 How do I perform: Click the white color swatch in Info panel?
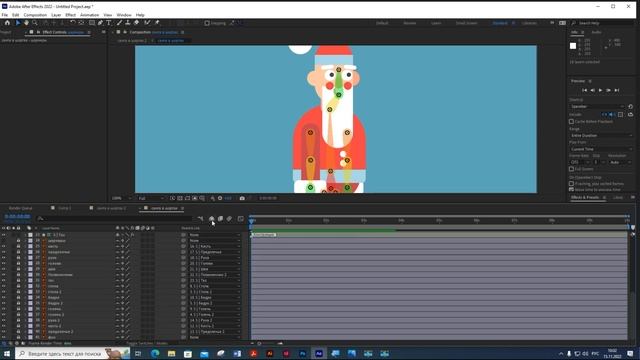pos(573,46)
